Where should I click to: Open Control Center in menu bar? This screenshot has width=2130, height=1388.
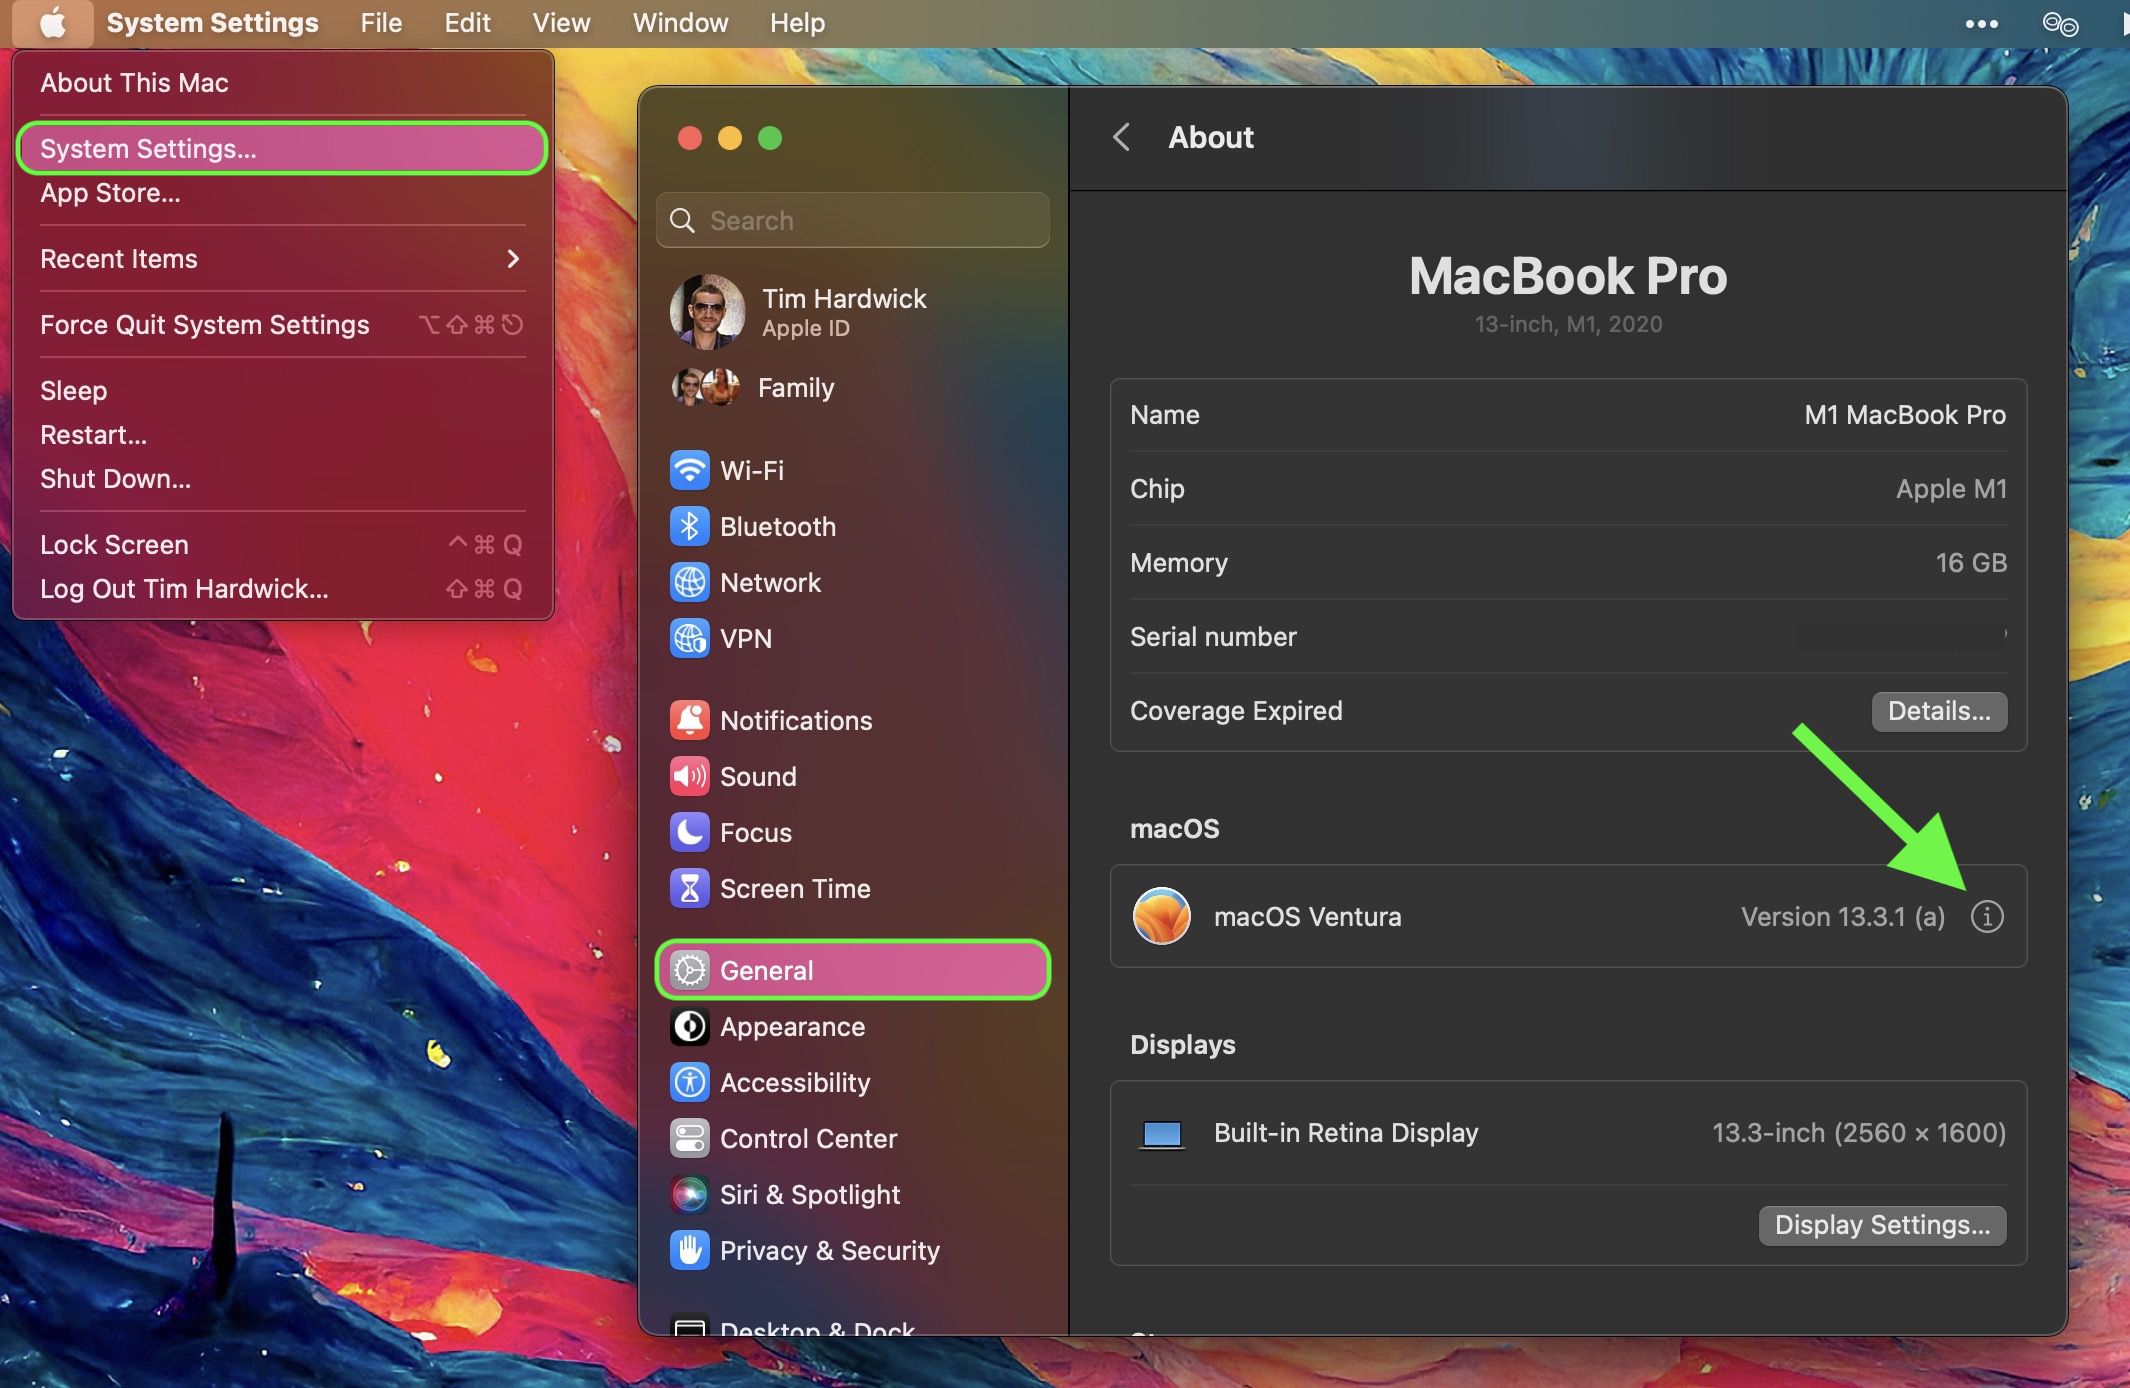pos(2060,24)
